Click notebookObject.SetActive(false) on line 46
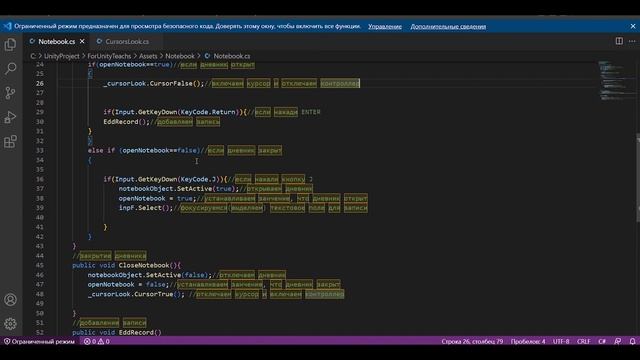The height and width of the screenshot is (360, 640). pos(149,275)
